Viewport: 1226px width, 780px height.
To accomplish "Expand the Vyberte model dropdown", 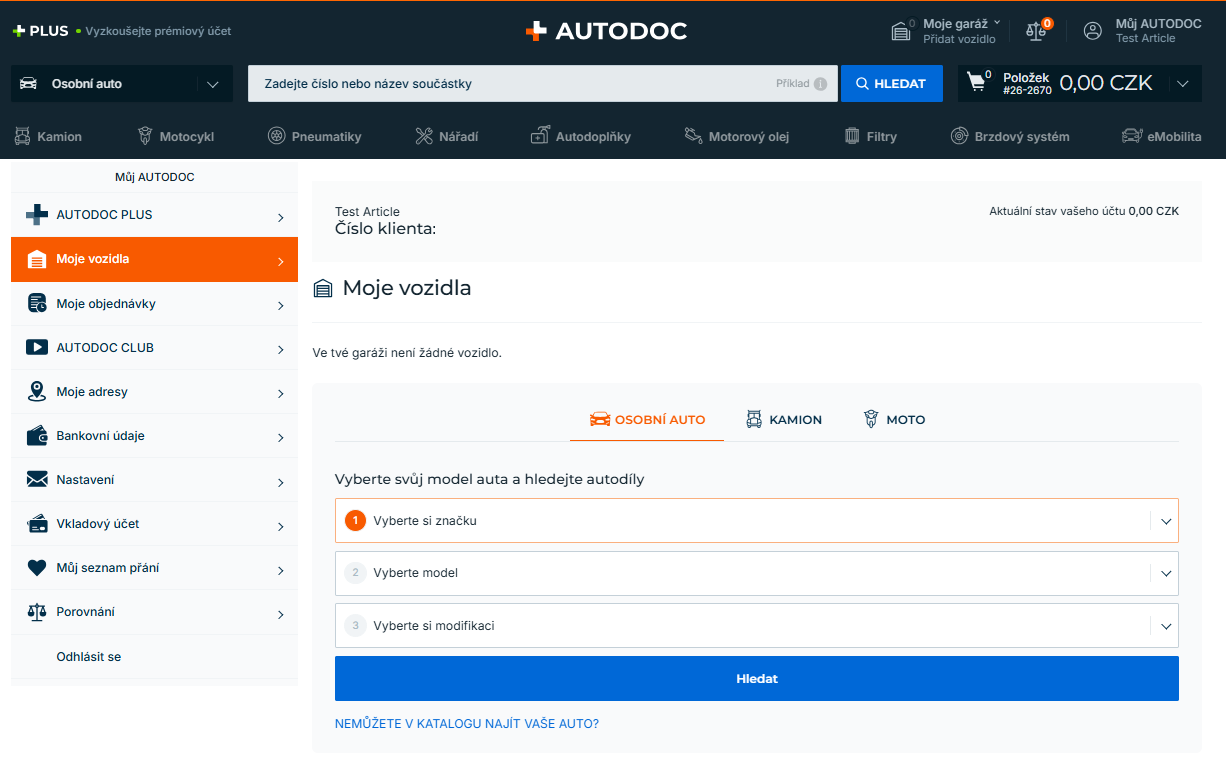I will tap(756, 573).
